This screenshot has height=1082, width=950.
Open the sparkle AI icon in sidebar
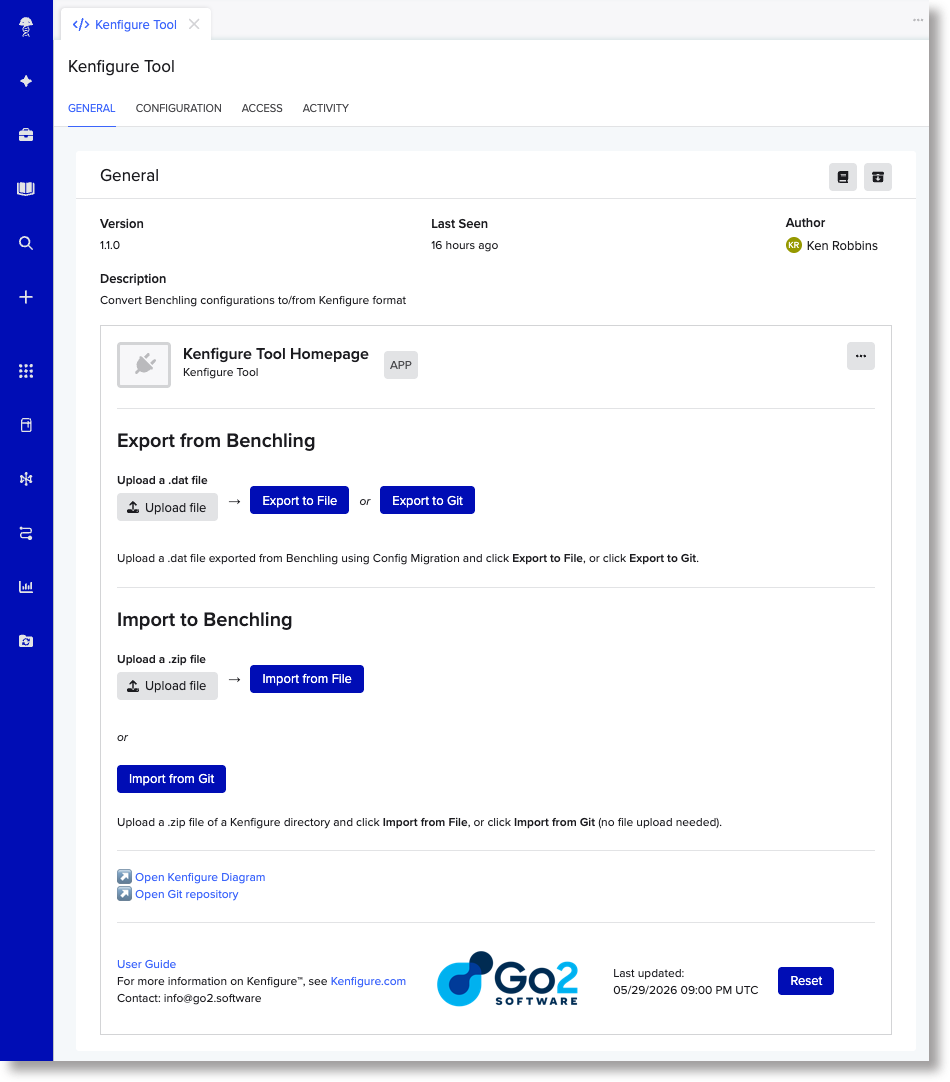click(26, 81)
